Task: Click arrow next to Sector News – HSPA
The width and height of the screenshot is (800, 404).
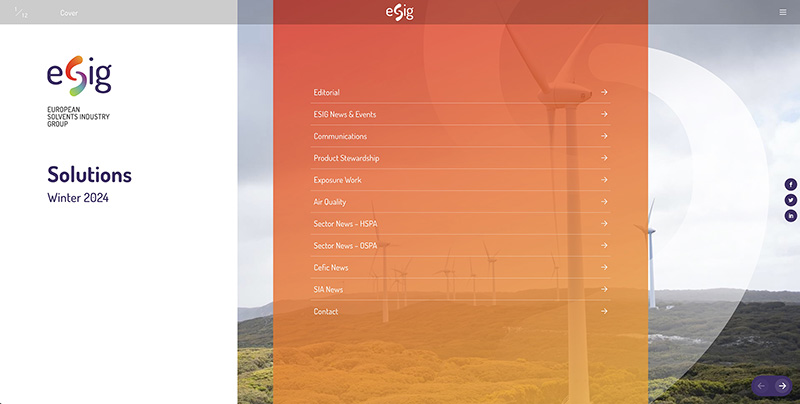Action: pyautogui.click(x=604, y=223)
